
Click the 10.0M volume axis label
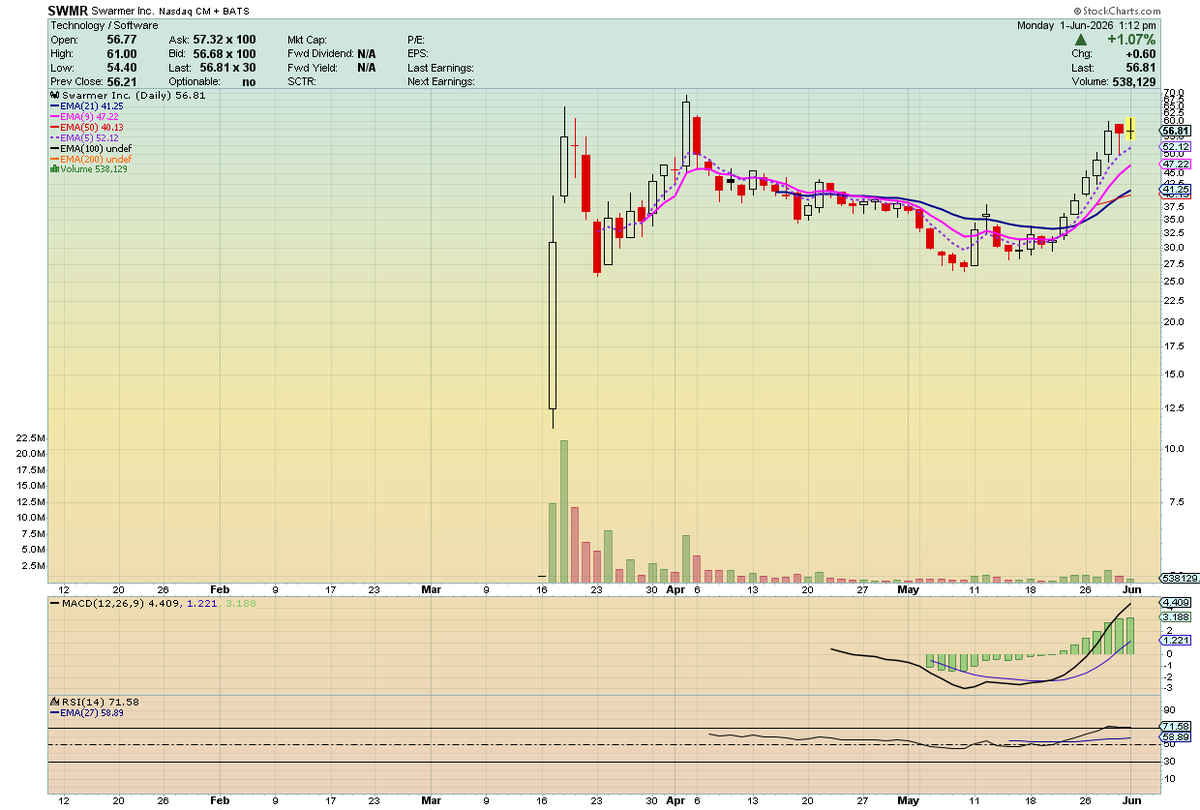(30, 517)
